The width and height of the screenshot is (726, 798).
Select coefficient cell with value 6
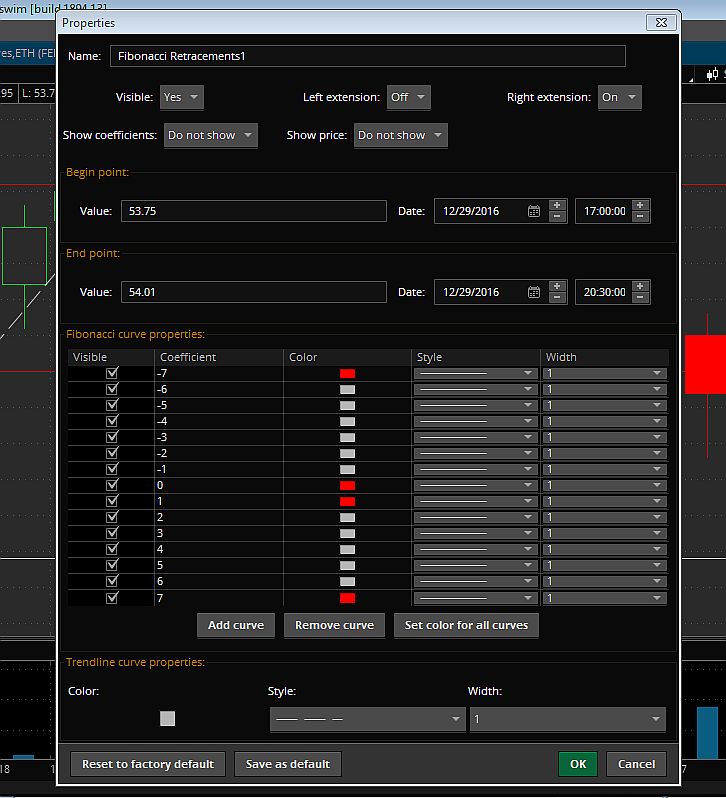tap(219, 581)
